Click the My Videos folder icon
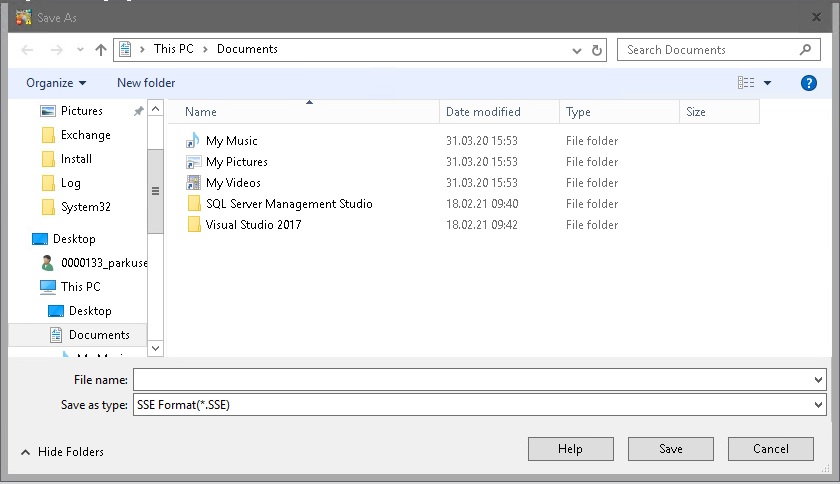This screenshot has height=484, width=840. 194,183
